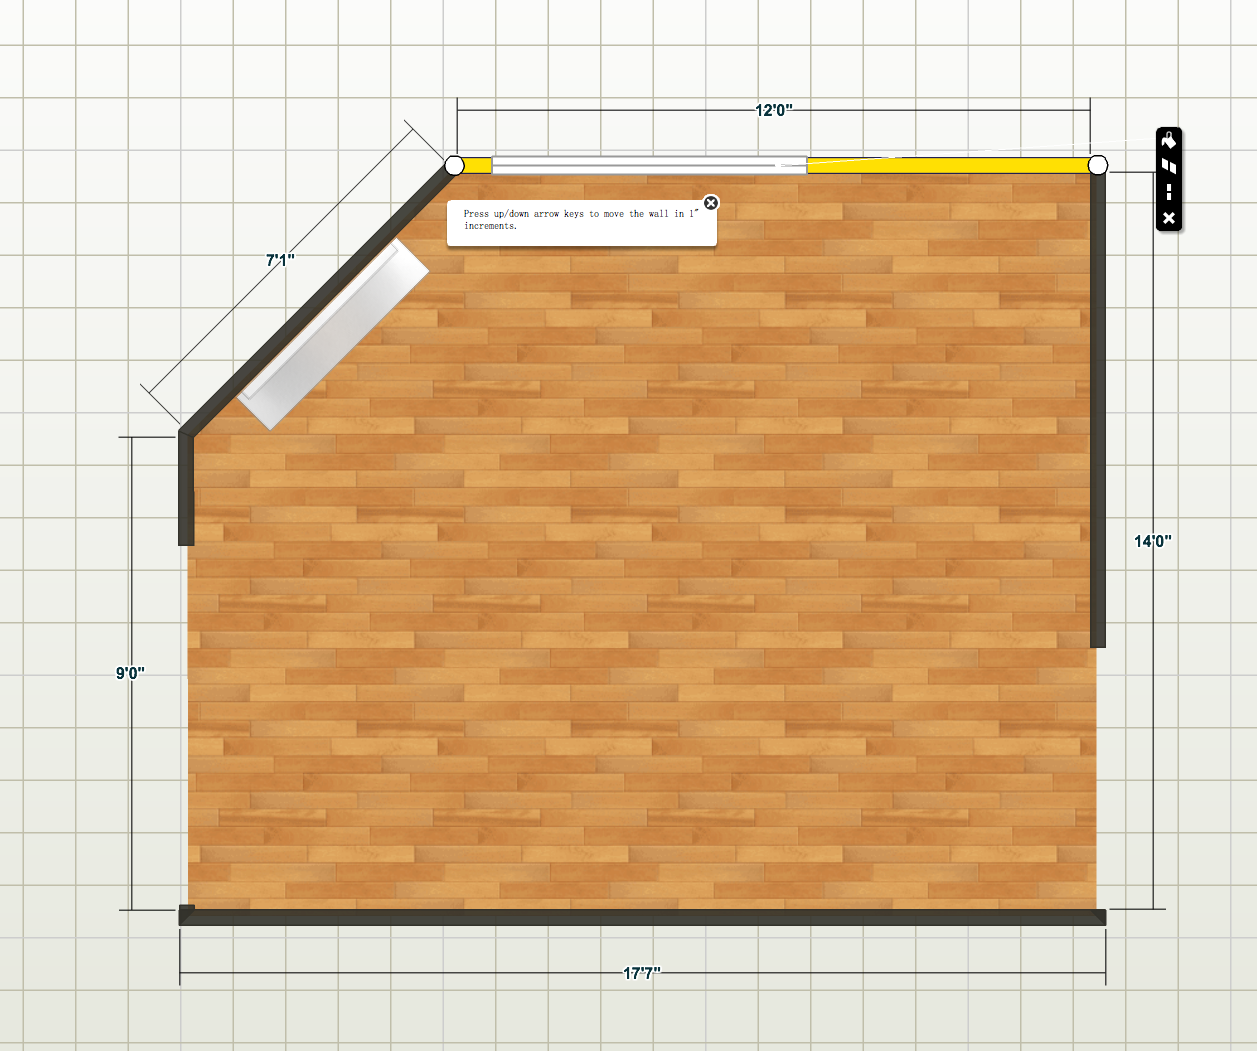Click the two-panel split wall icon
The image size is (1257, 1051).
[1168, 167]
